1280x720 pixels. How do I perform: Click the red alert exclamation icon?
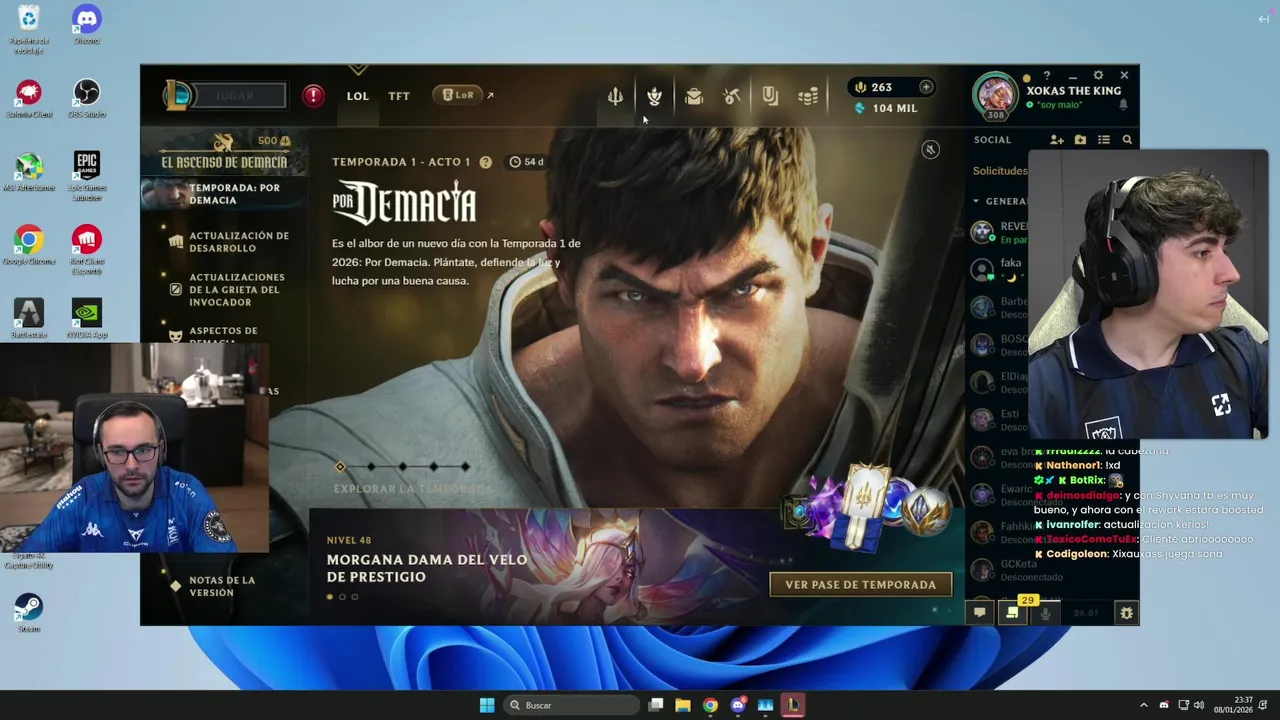(x=314, y=95)
